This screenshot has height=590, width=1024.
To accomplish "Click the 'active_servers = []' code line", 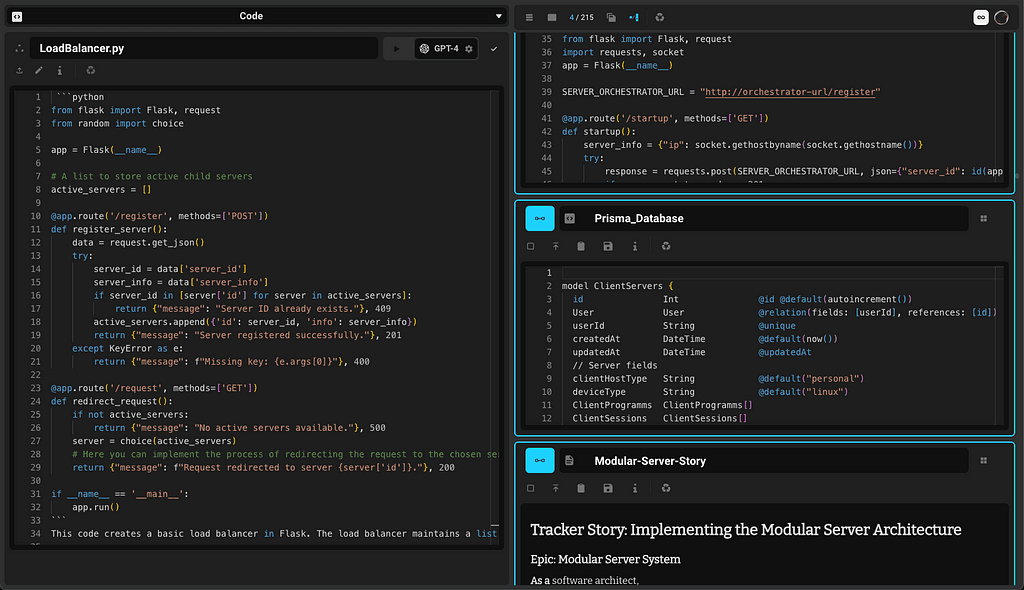I will click(x=101, y=189).
